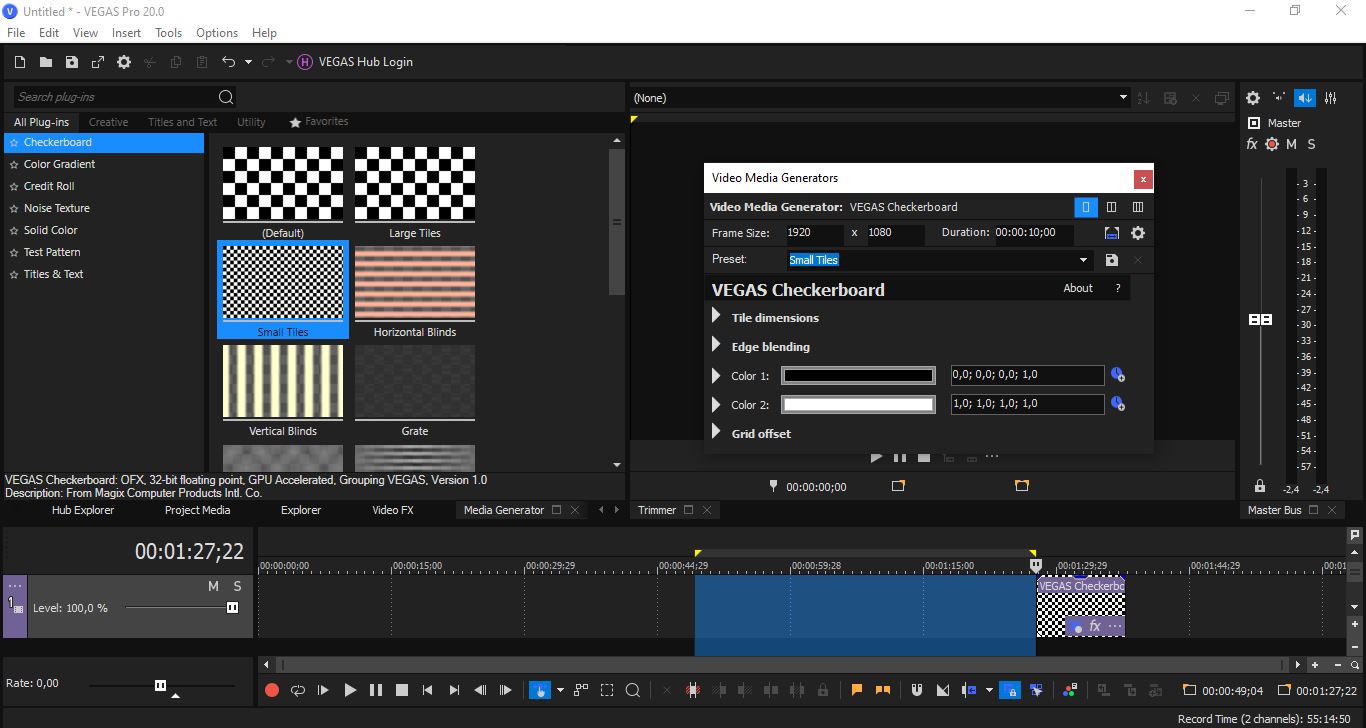Viewport: 1366px width, 728px height.
Task: Switch to the Creative plug-ins tab
Action: click(108, 122)
